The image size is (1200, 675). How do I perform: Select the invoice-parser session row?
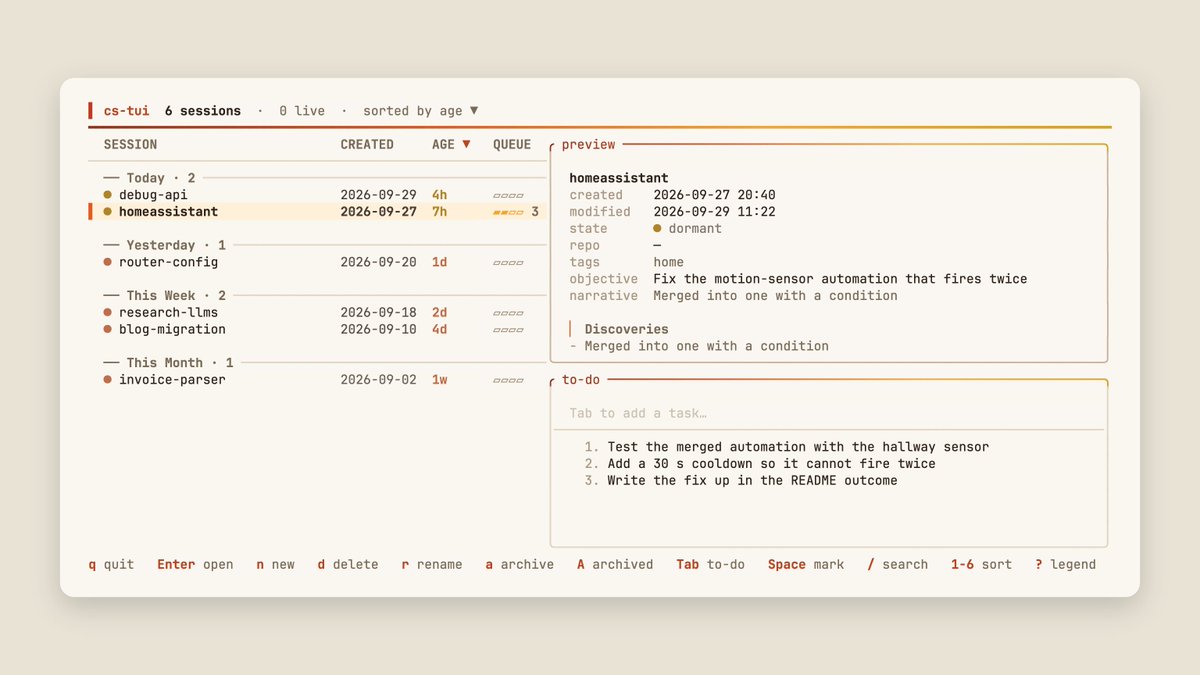pos(319,380)
